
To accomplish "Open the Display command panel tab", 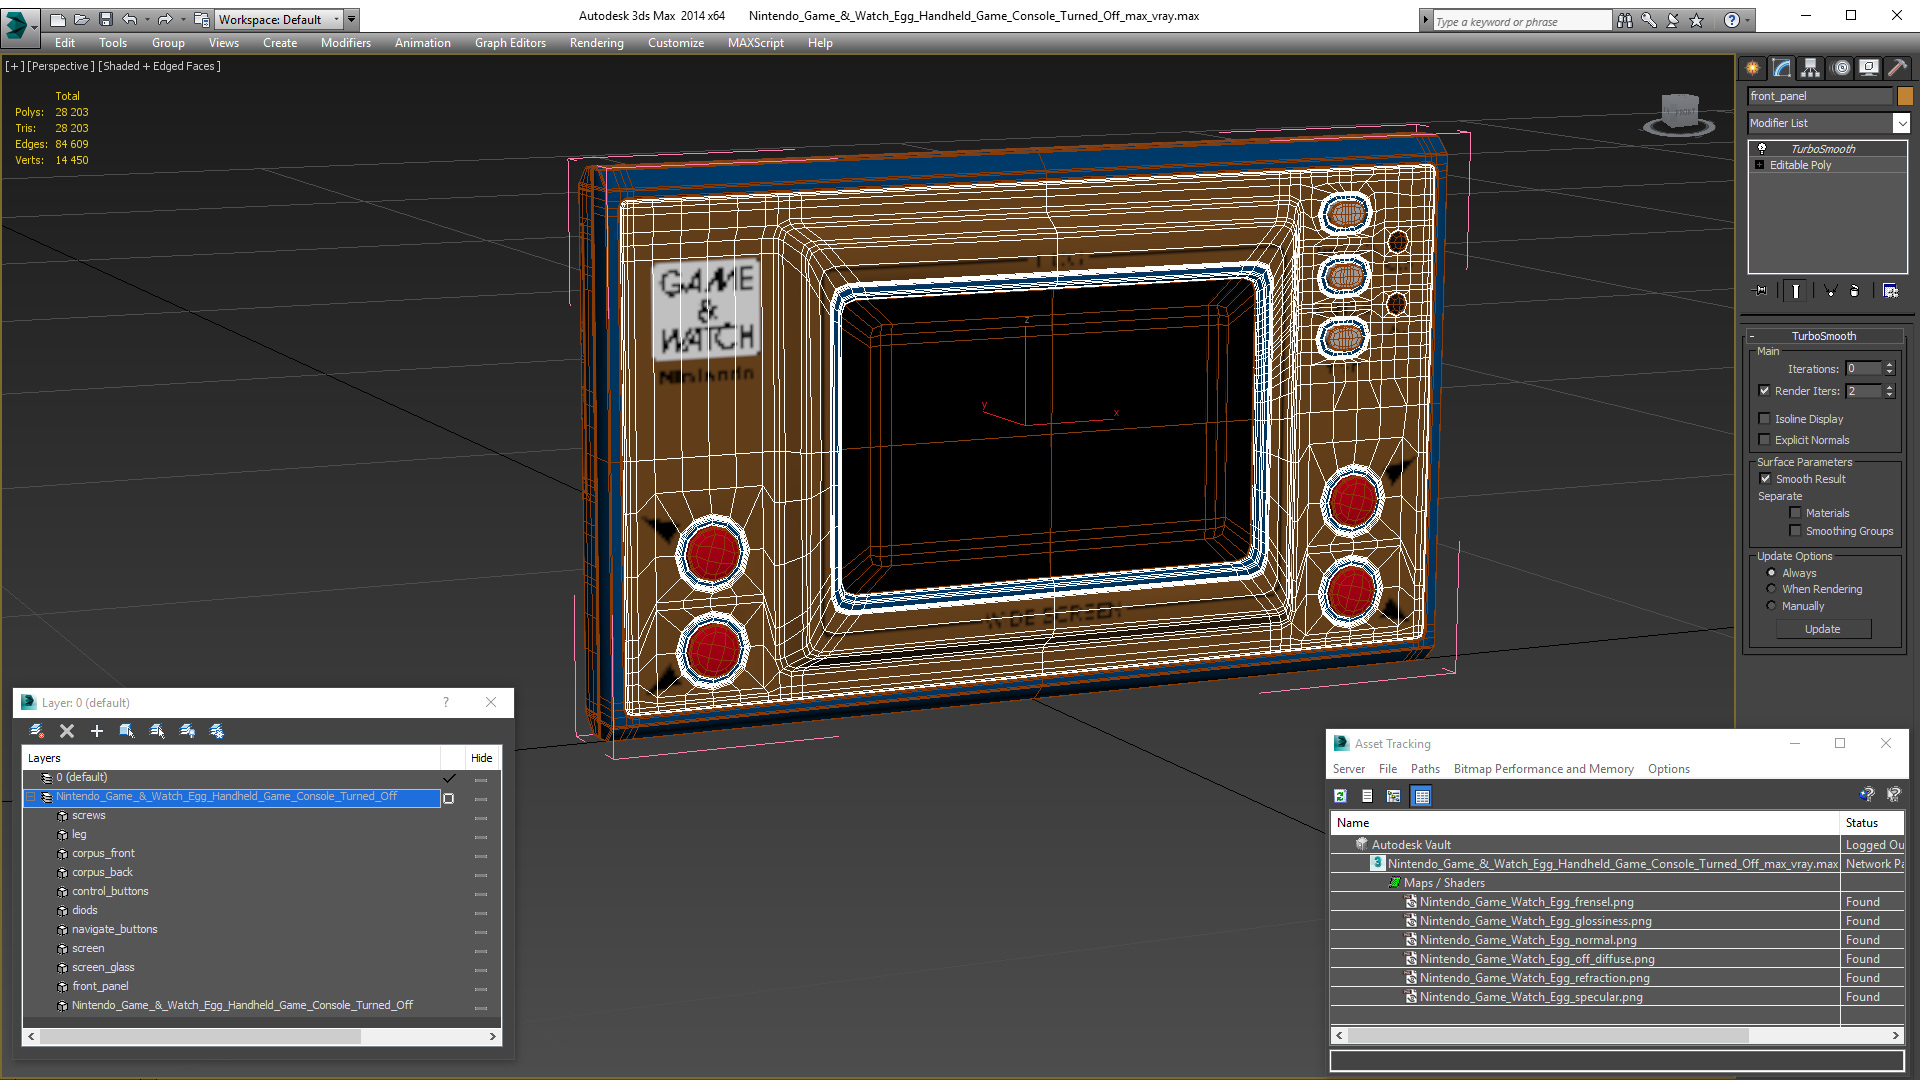I will [x=1869, y=68].
